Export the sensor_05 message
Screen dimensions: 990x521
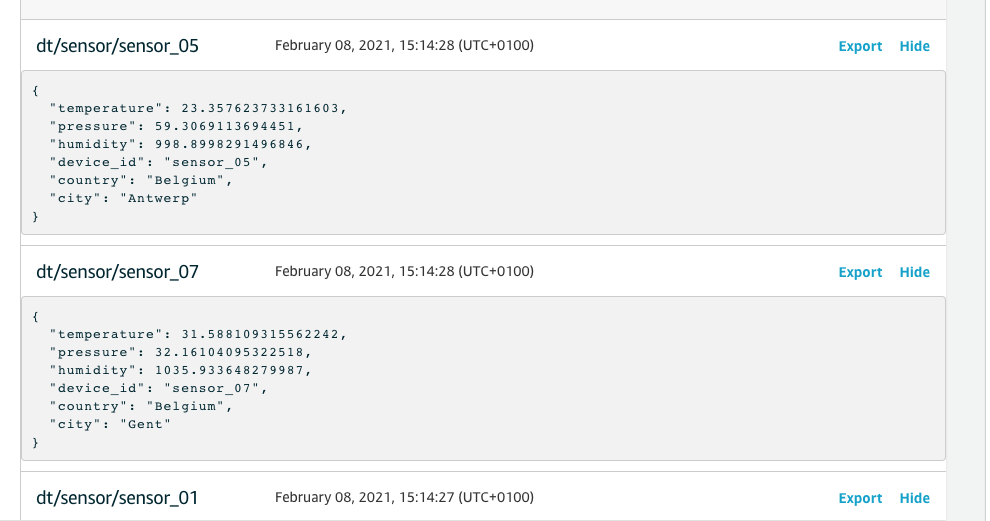tap(860, 46)
